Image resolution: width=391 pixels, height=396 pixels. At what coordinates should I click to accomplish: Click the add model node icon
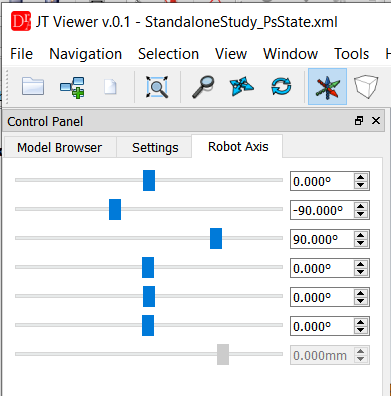[72, 87]
